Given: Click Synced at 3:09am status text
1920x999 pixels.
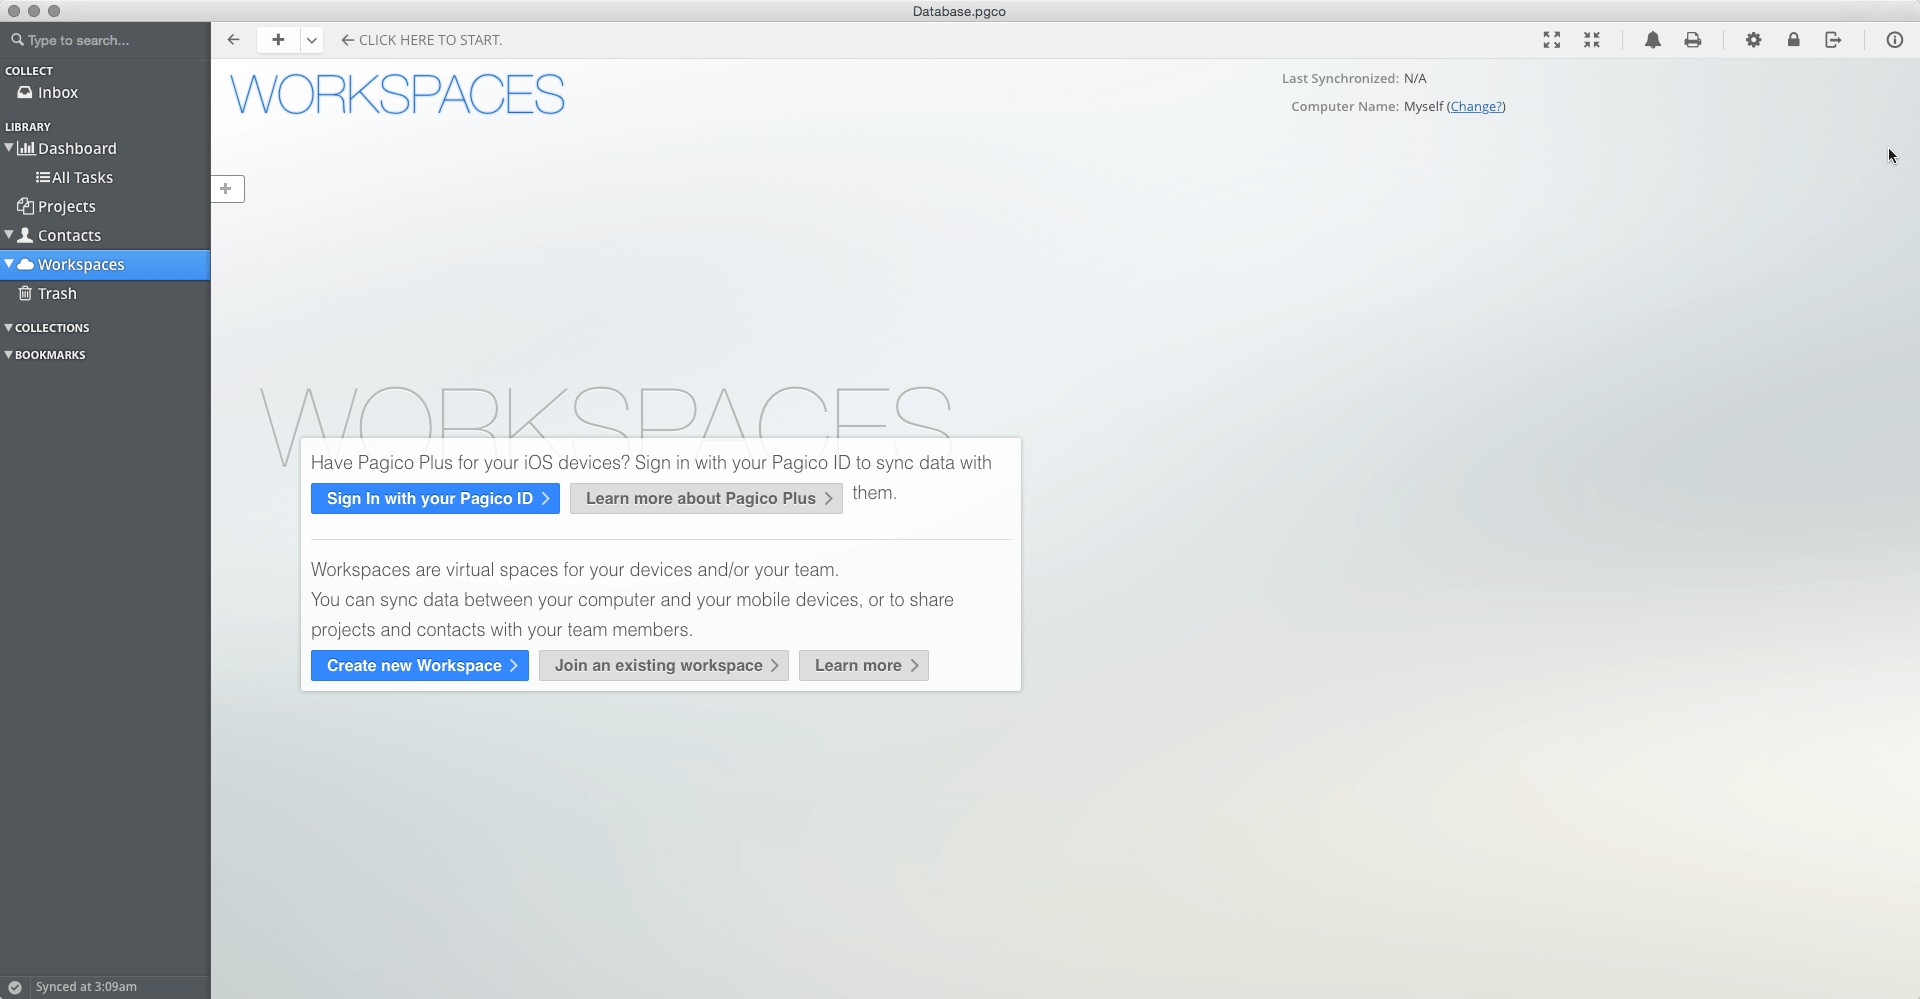Looking at the screenshot, I should 86,987.
